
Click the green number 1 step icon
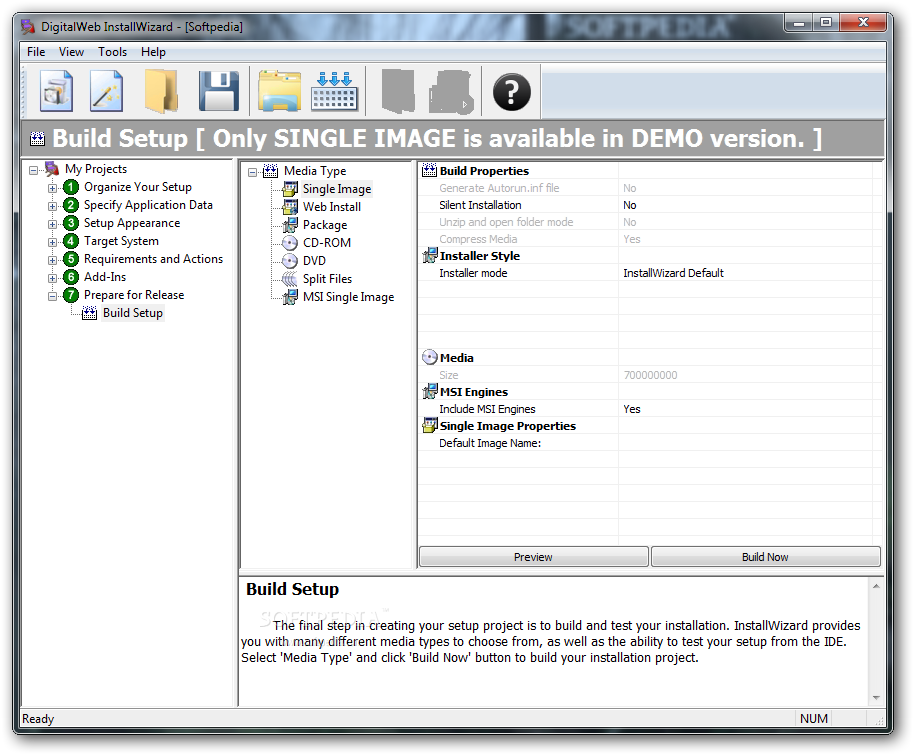[71, 187]
